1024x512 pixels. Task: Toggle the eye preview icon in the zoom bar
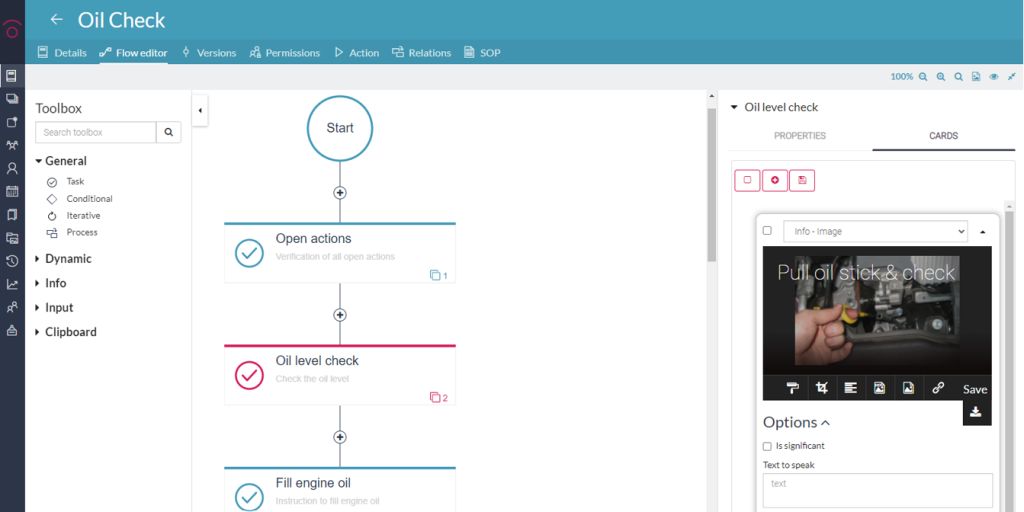coord(994,77)
